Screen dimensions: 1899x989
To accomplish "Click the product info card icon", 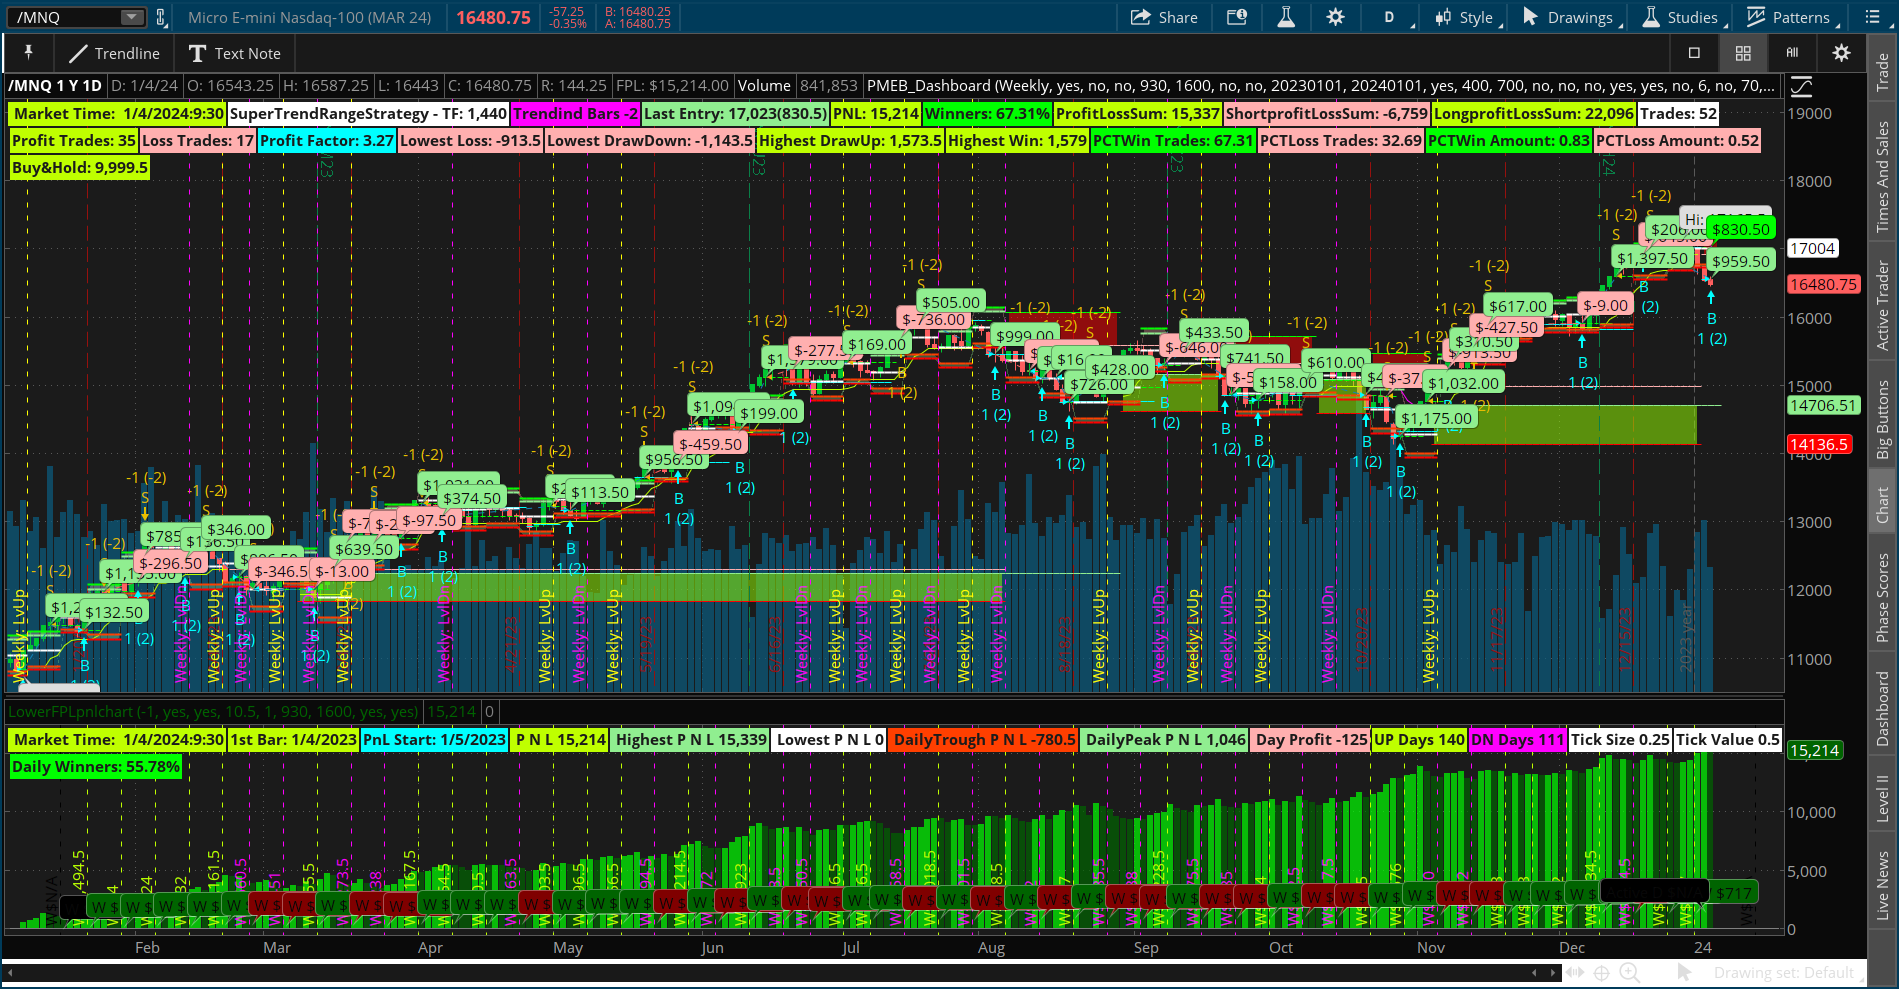I will pos(1237,17).
